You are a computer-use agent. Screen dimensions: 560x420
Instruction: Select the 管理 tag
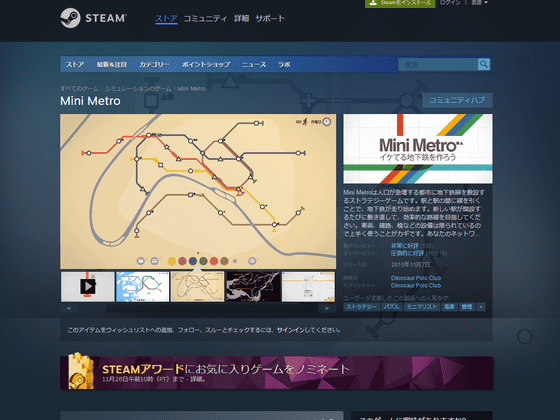(x=467, y=307)
